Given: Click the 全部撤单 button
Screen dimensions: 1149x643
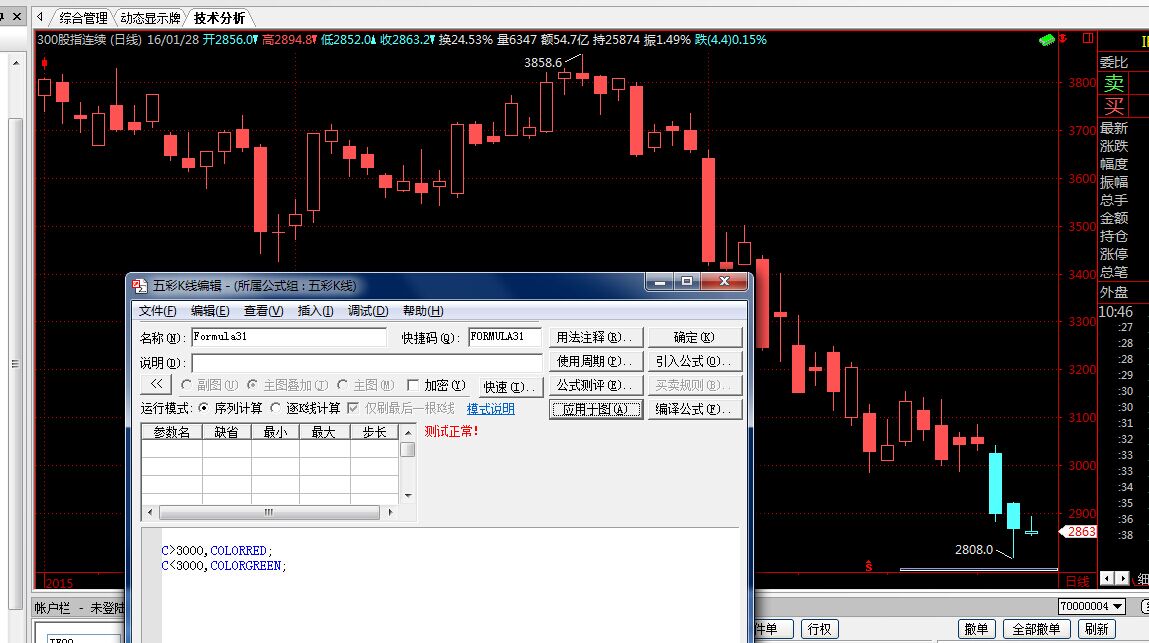Looking at the screenshot, I should (1036, 629).
